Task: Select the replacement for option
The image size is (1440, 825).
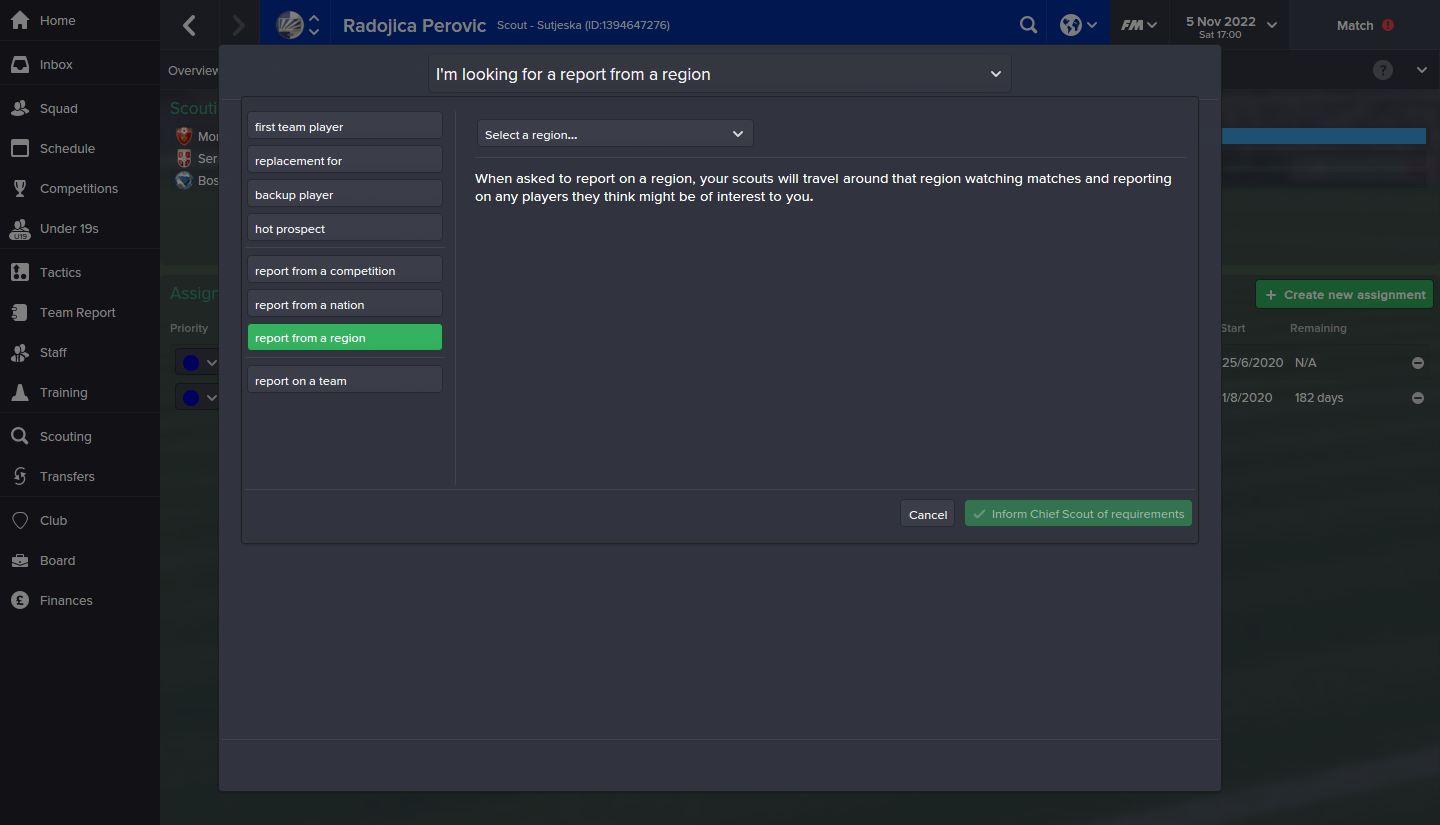Action: click(x=345, y=160)
